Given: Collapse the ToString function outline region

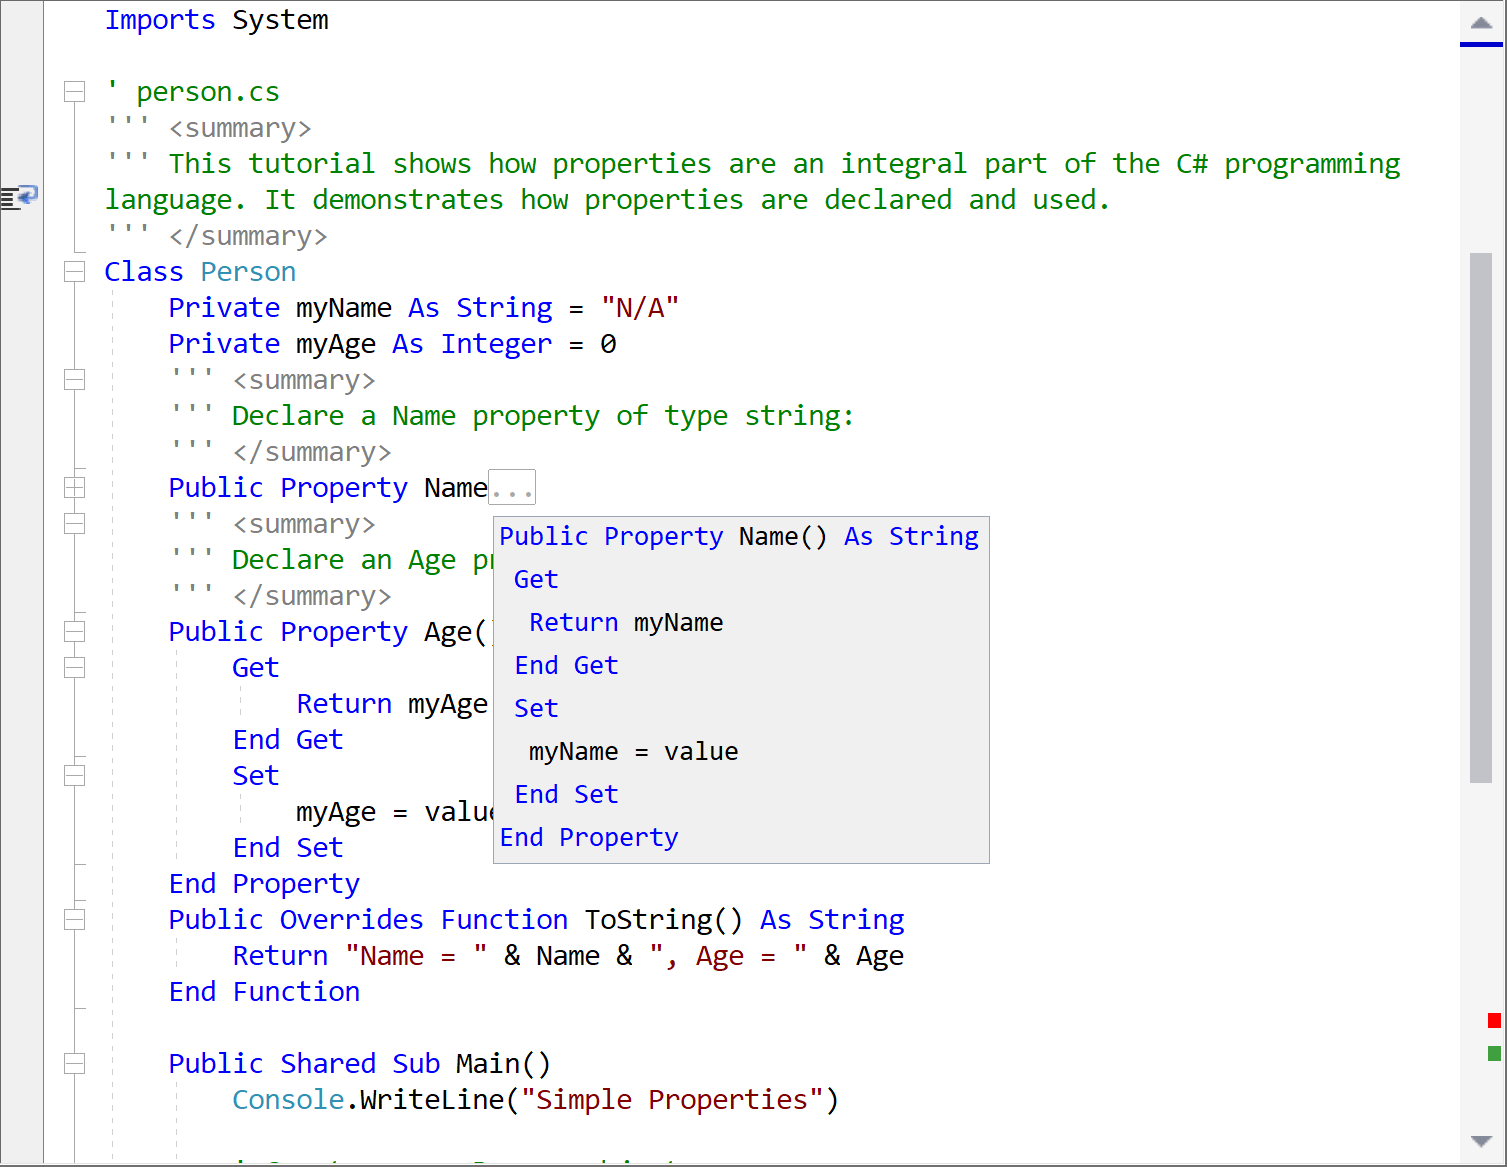Looking at the screenshot, I should (x=74, y=920).
